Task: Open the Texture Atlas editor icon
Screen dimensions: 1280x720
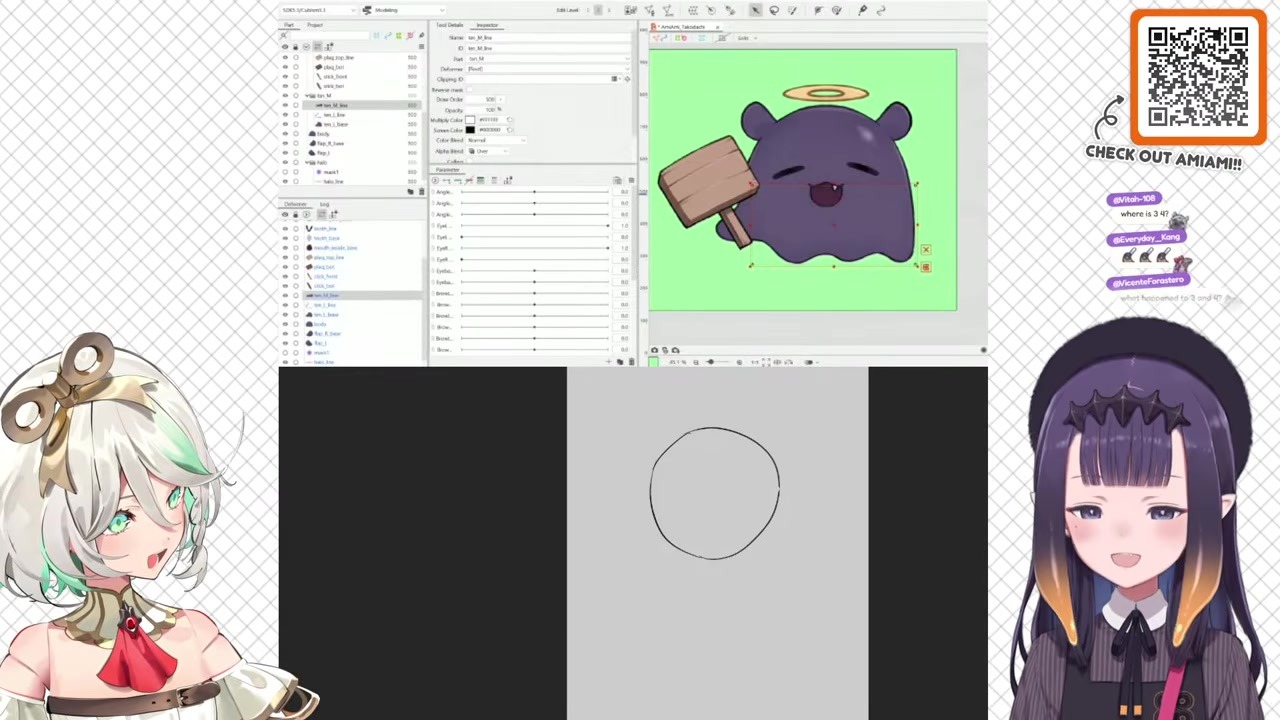Action: point(630,10)
